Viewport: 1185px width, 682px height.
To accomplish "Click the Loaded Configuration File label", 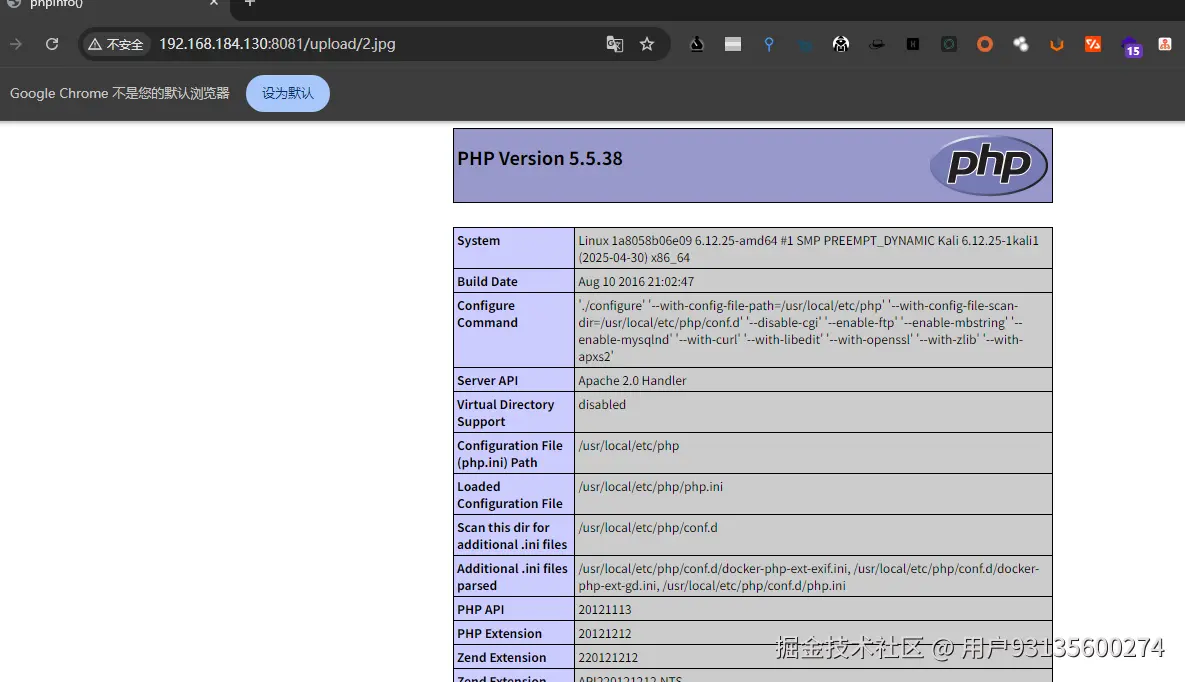I will tap(509, 494).
